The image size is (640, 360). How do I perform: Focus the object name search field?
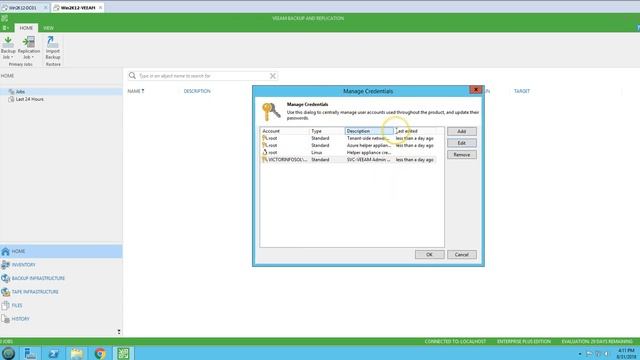203,76
